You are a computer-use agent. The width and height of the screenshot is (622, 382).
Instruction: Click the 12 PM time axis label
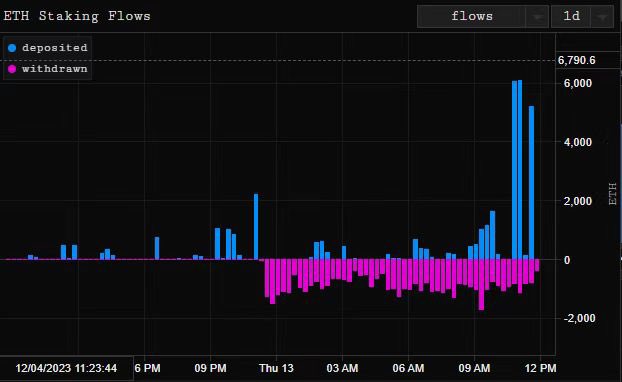point(540,369)
